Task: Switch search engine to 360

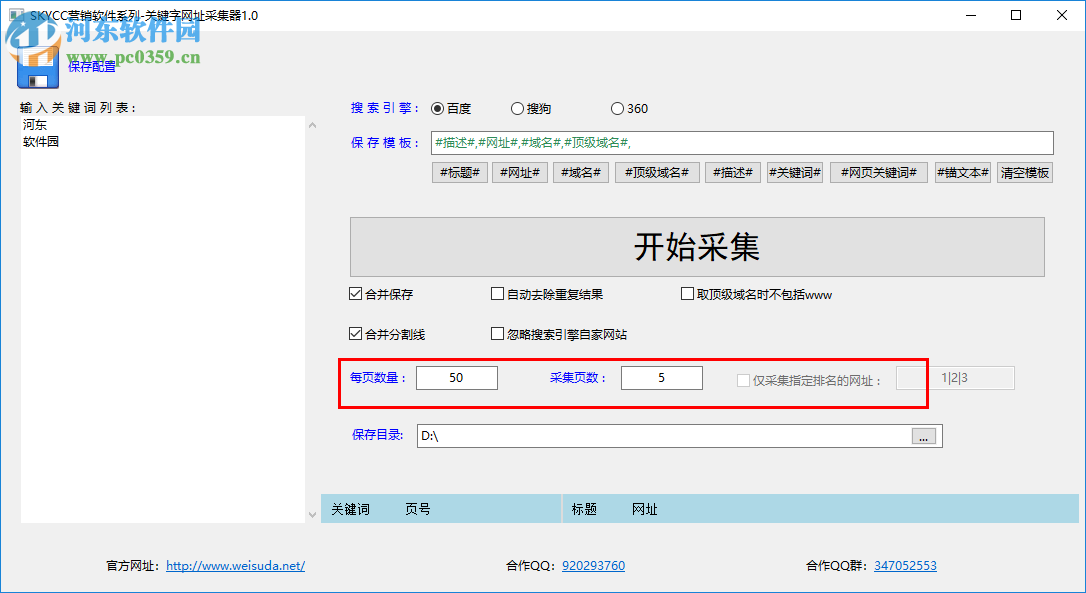Action: 617,108
